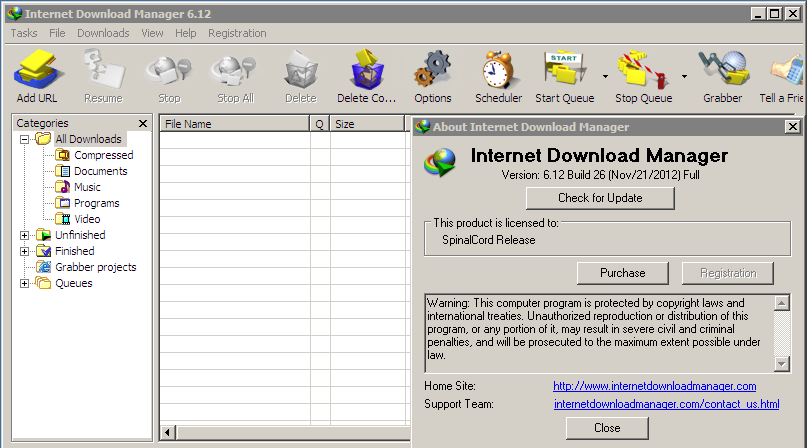Expand the Finished tree node

tap(24, 251)
